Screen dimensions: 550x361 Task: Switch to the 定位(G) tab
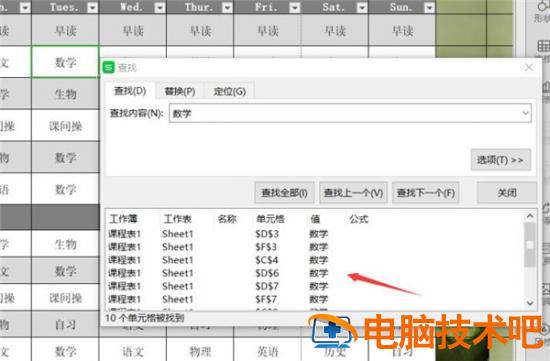pos(230,92)
